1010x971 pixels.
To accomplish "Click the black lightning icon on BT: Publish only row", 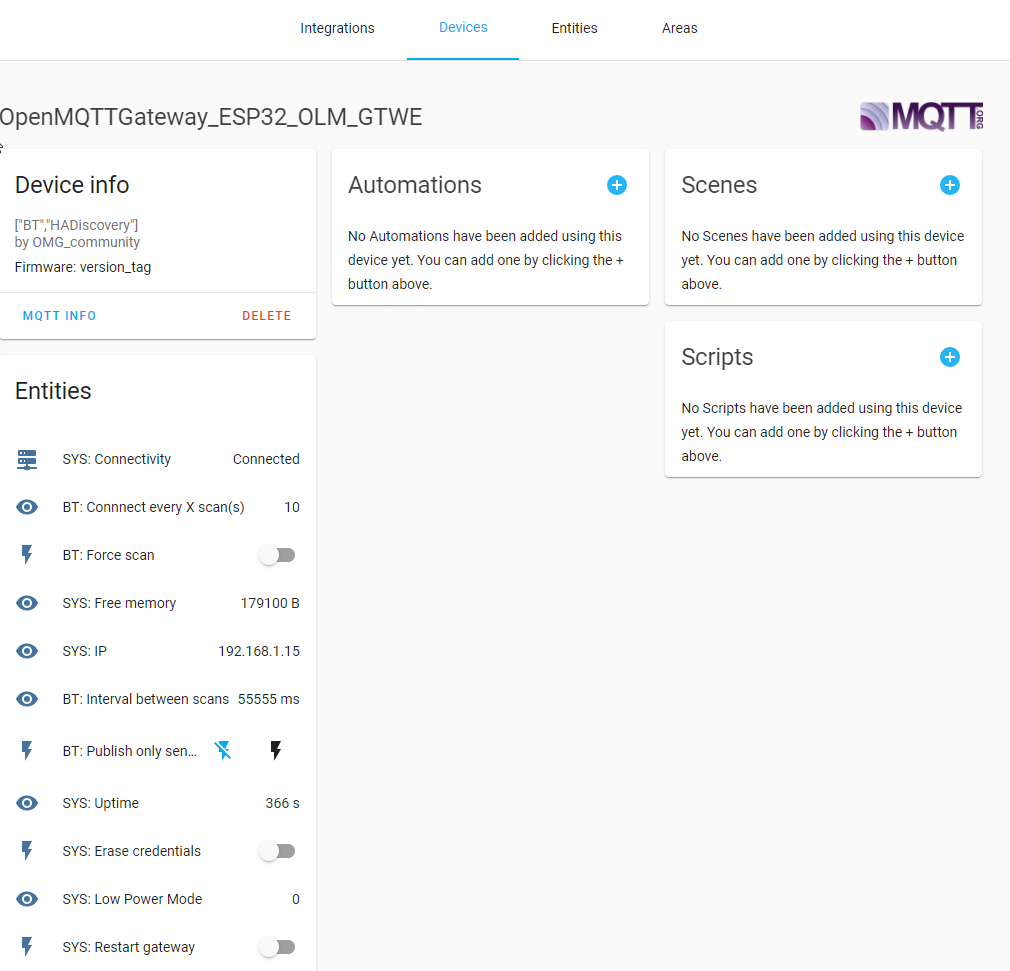I will [x=276, y=750].
